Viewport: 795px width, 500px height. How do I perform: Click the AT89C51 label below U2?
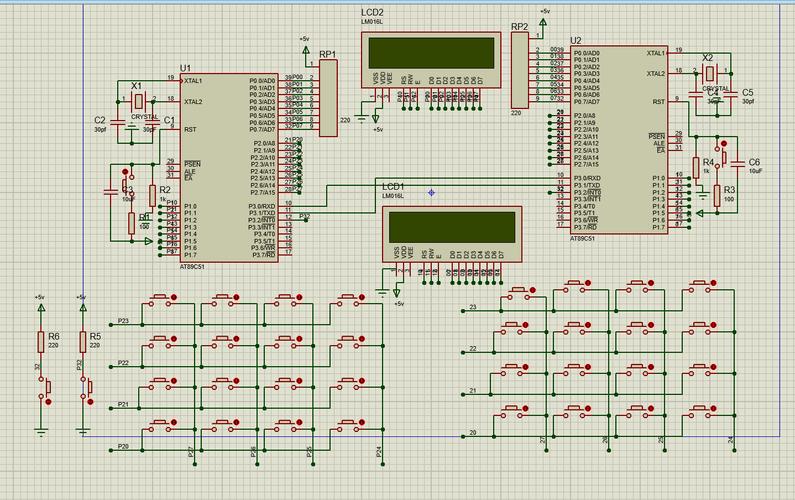coord(583,239)
